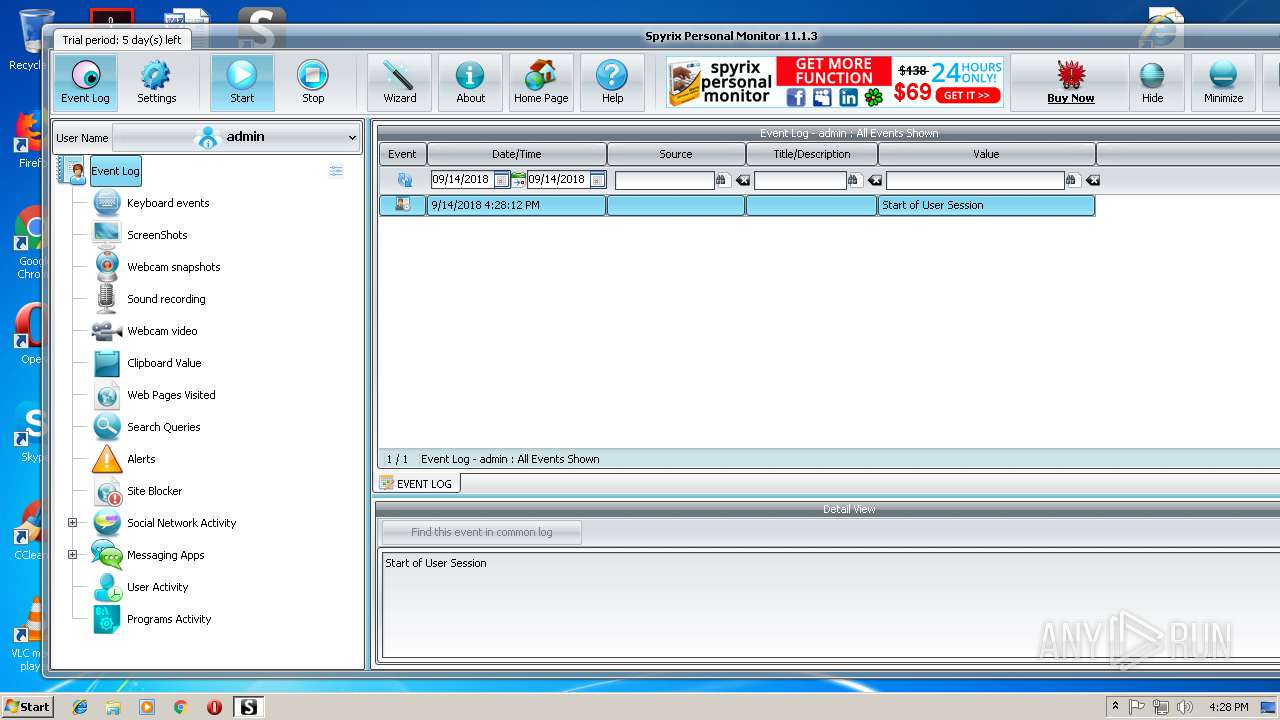Open the User Name admin dropdown

tap(236, 137)
